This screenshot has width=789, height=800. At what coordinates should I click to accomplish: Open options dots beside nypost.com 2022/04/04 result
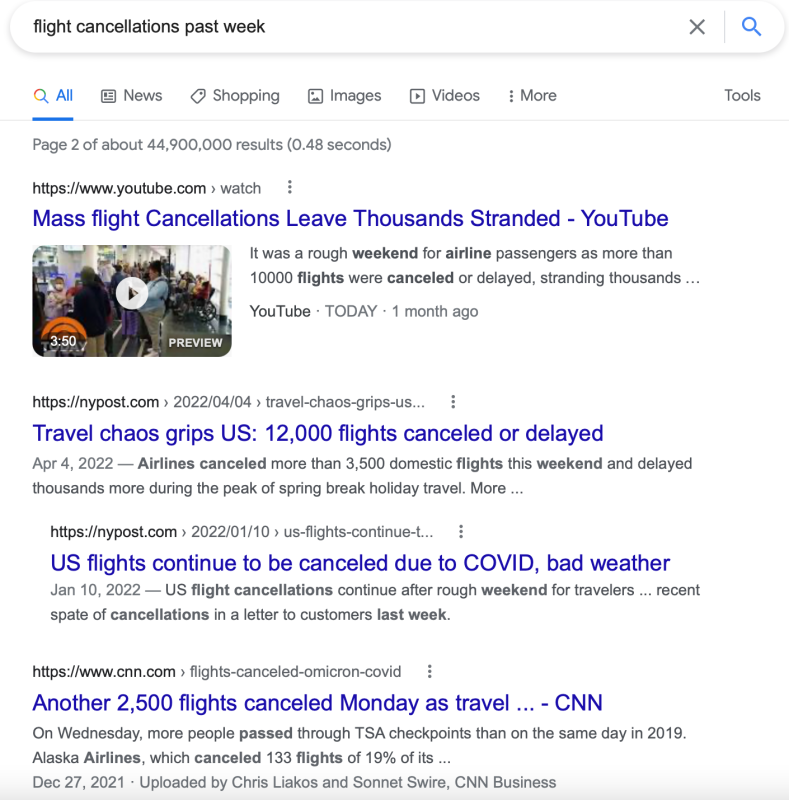pos(453,402)
